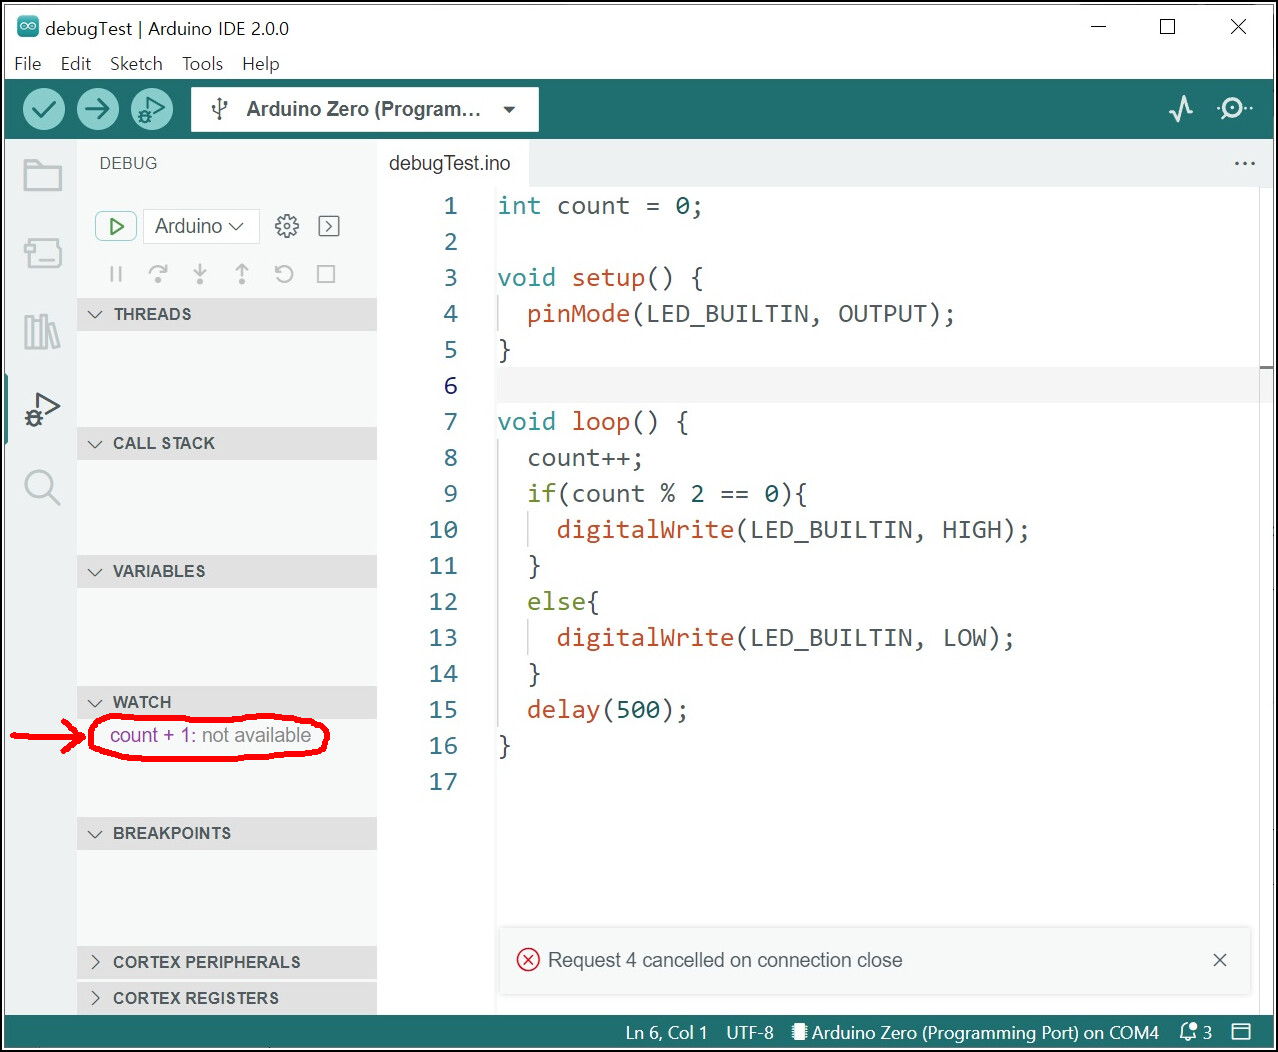Click the Step Out debug control

(x=242, y=274)
